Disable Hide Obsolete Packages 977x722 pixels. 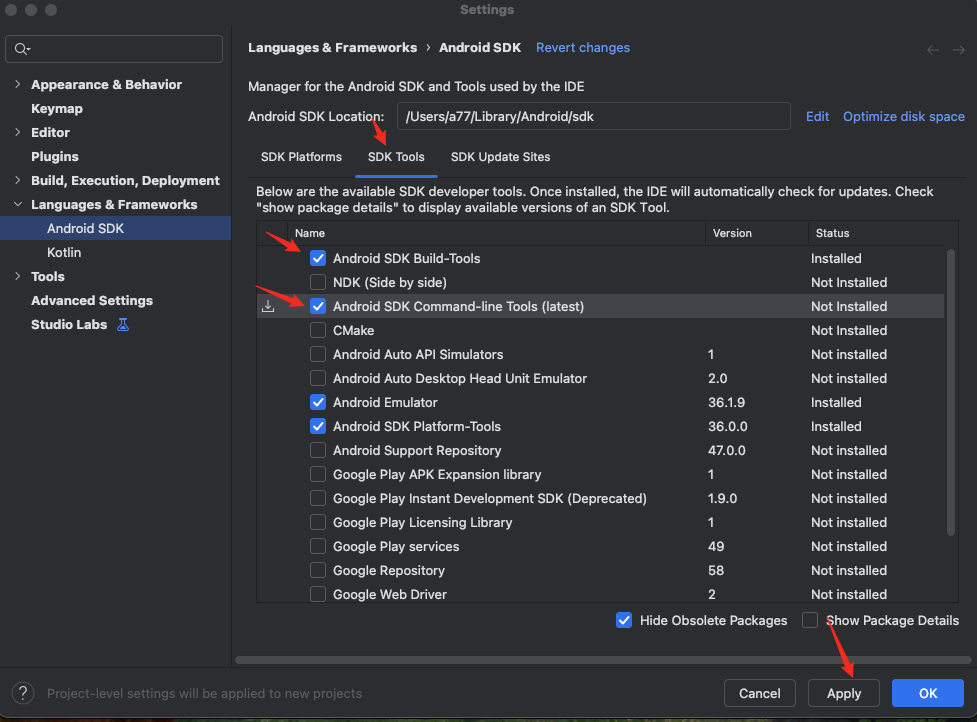[624, 620]
